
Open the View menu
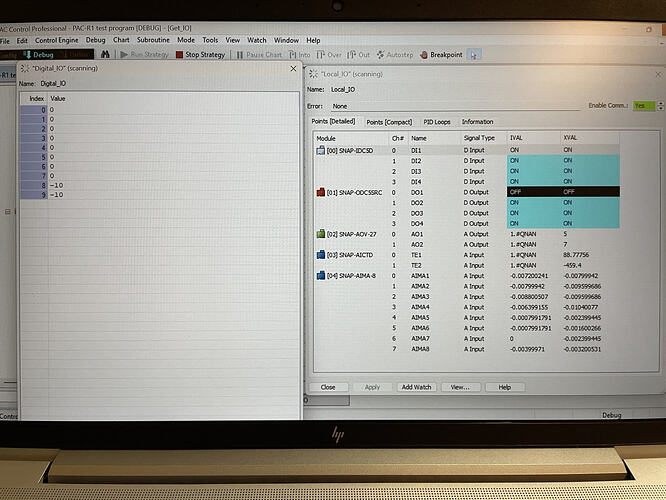[233, 40]
